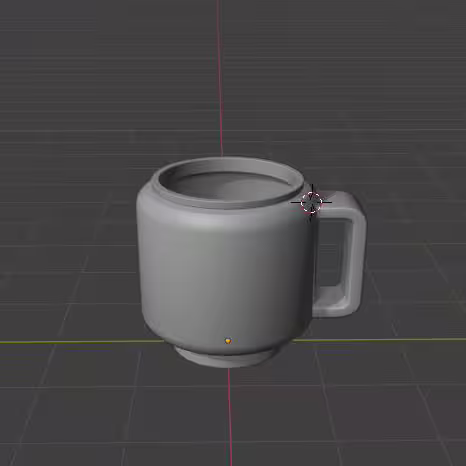
Task: Click the green axis line right of mug
Action: [x=380, y=340]
